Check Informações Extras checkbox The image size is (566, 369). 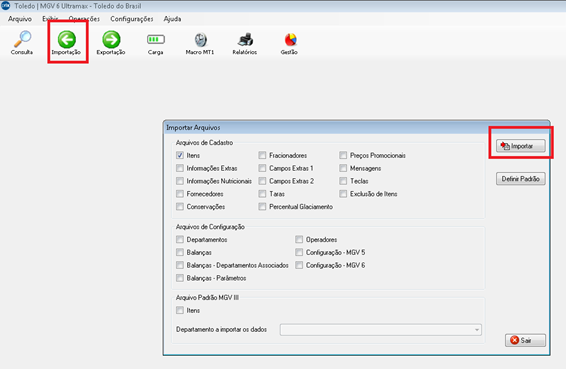(180, 168)
